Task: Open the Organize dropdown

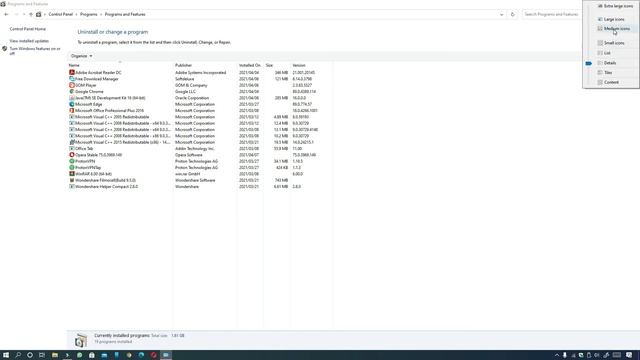Action: [81, 56]
